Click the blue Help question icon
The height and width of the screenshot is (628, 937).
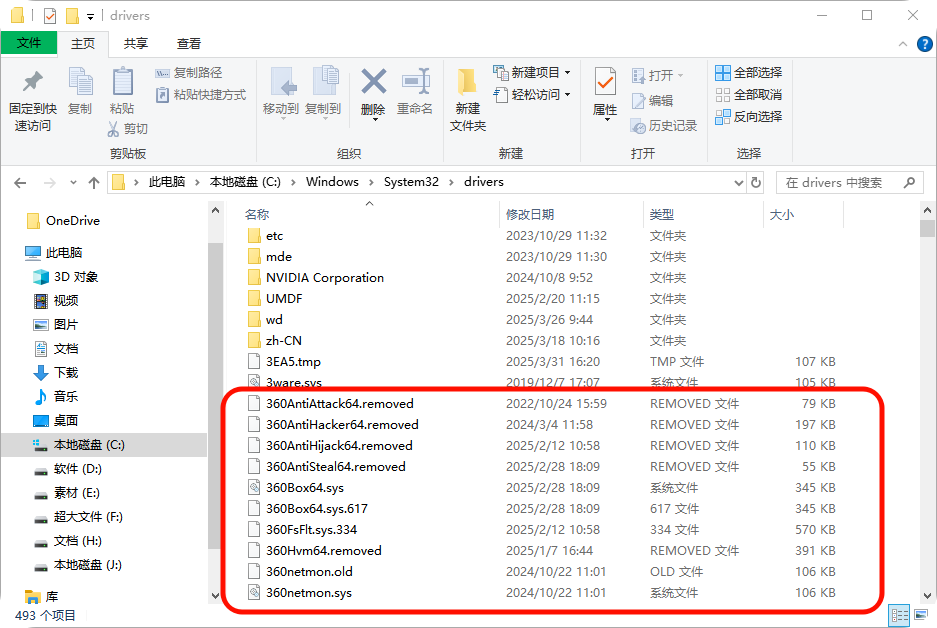[924, 44]
